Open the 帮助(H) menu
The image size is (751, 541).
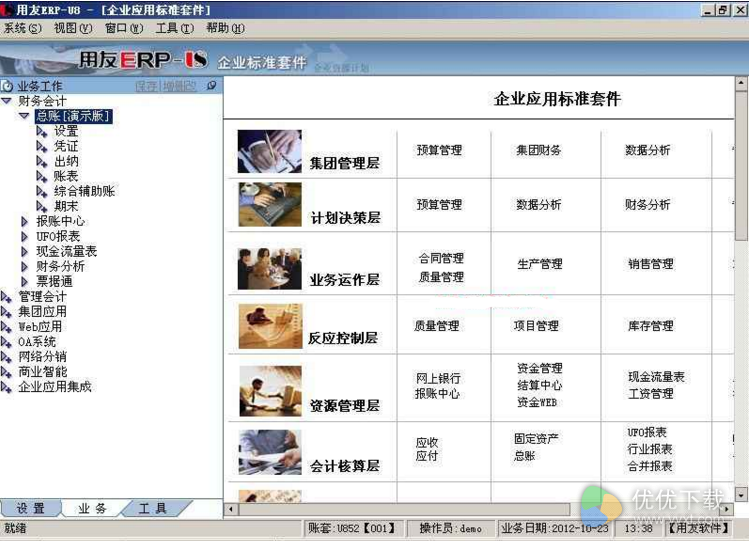[x=226, y=28]
